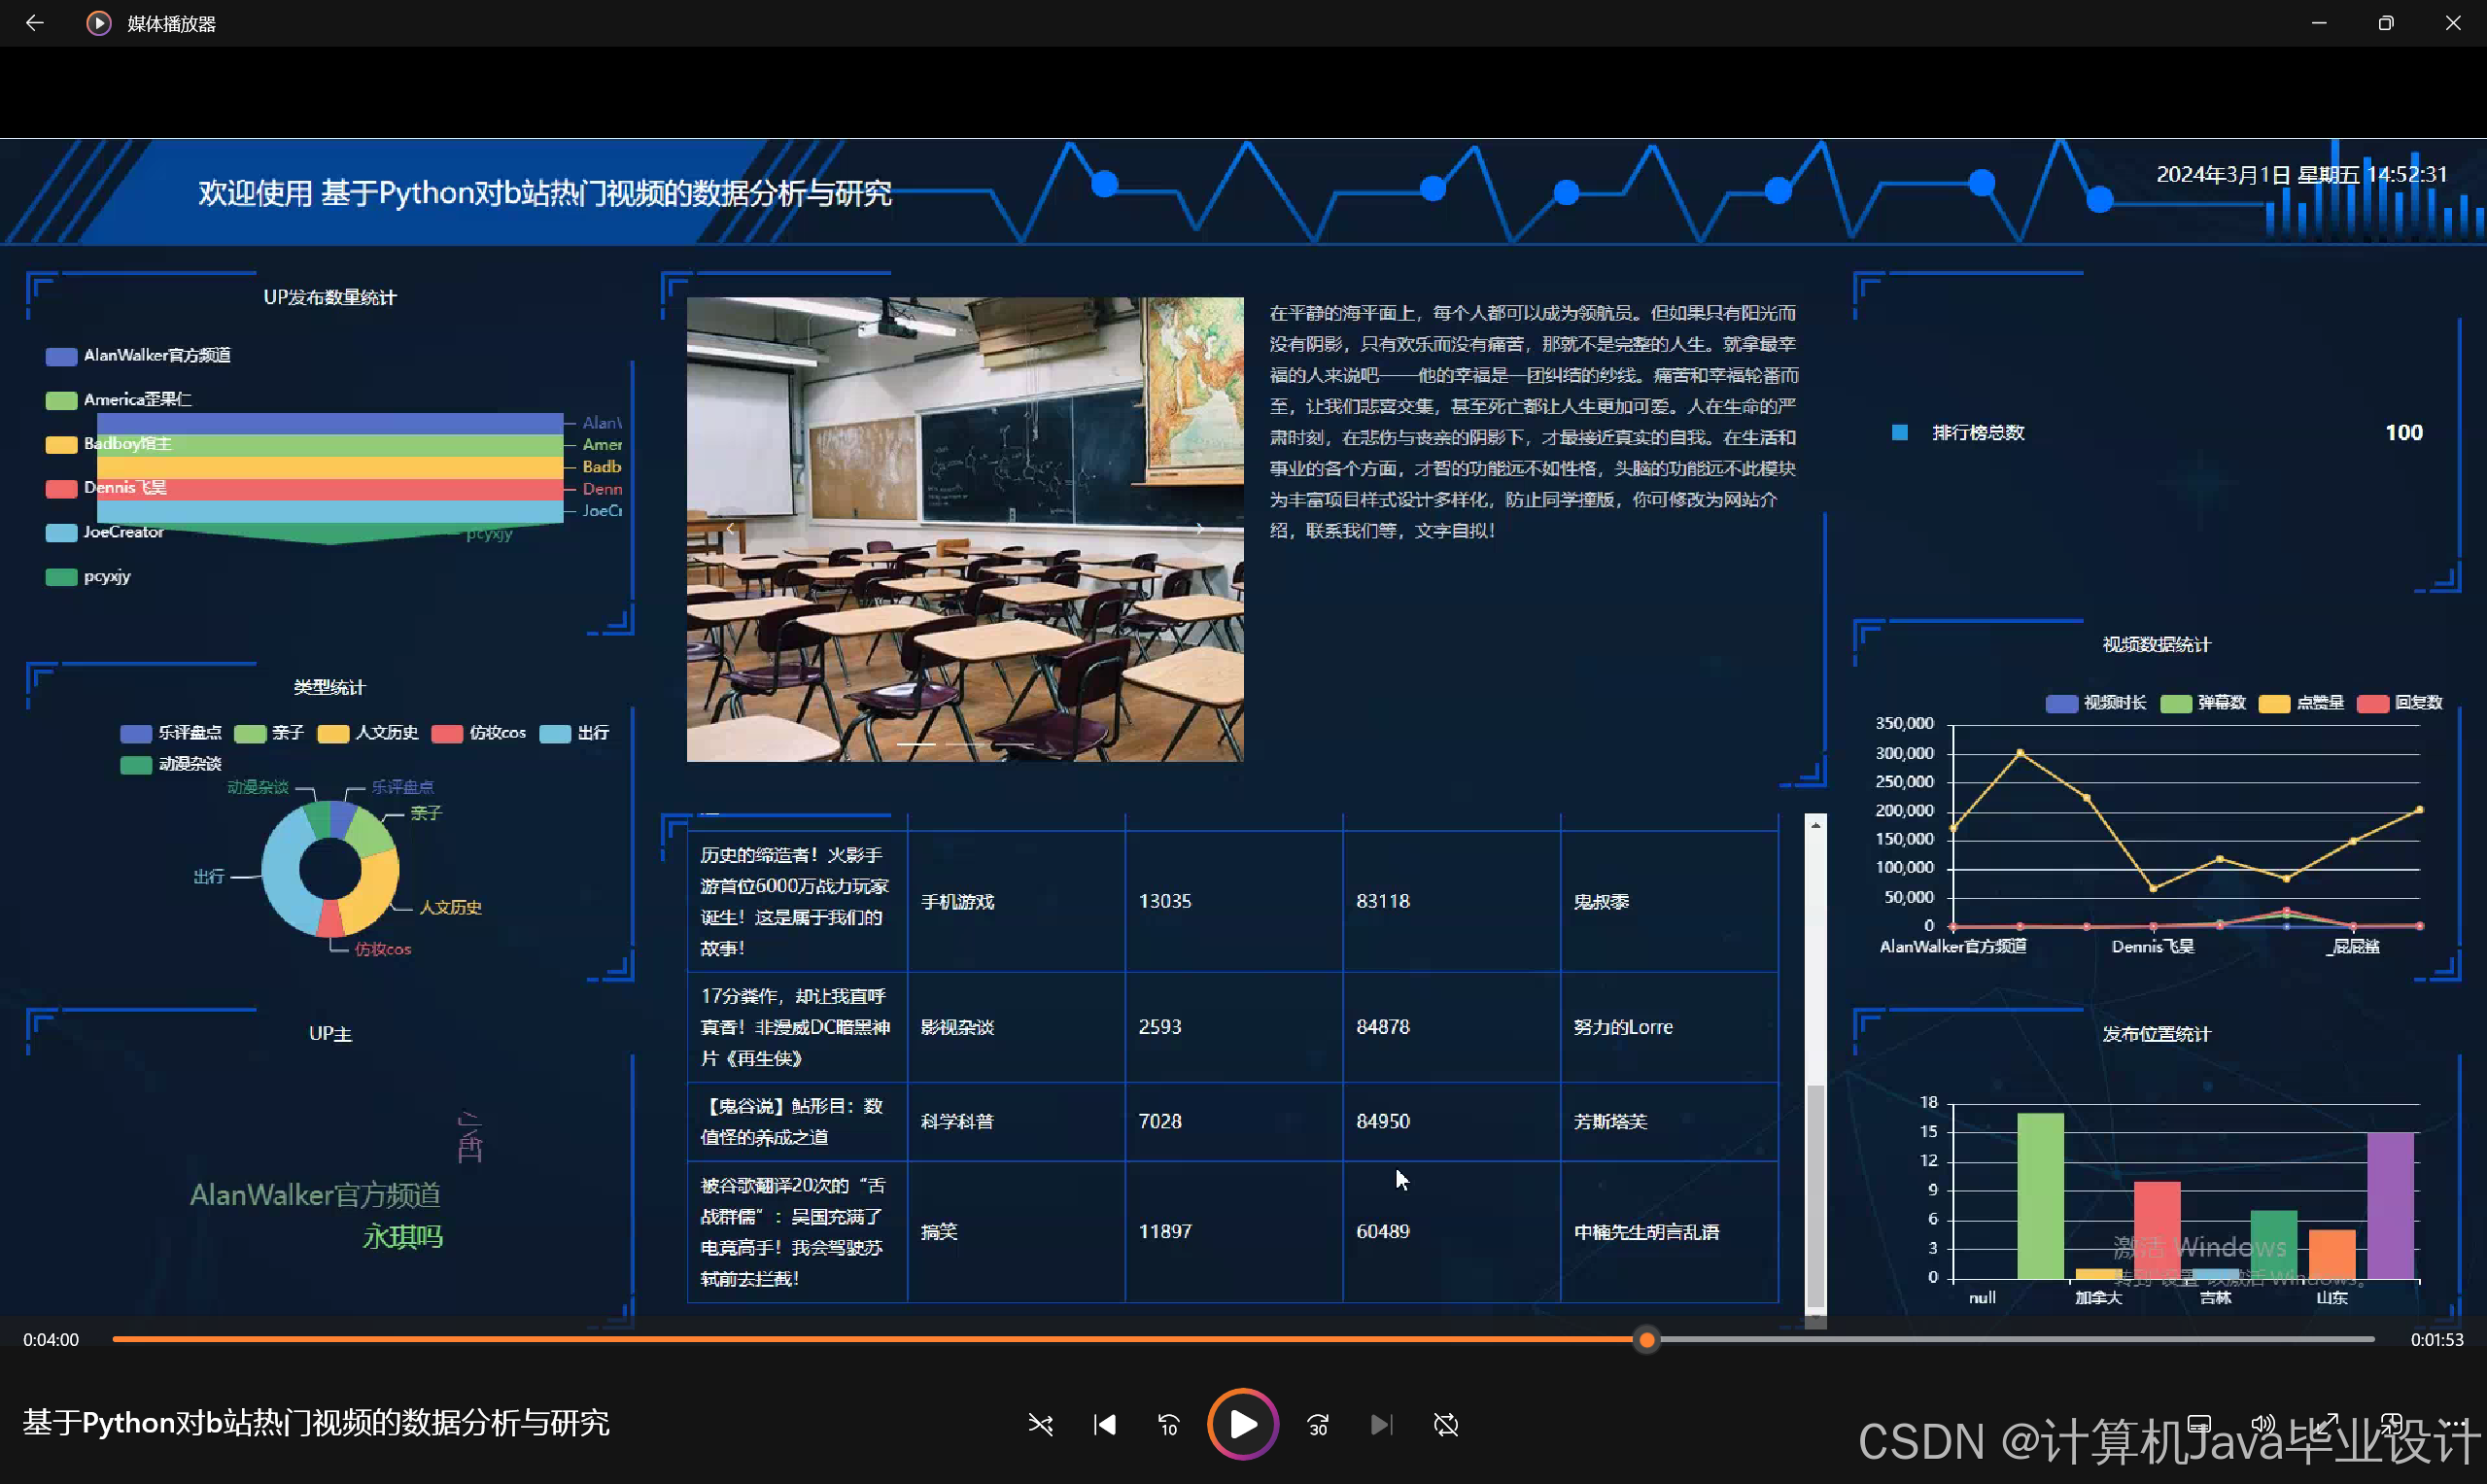
Task: Click the 动漫杂谈 legend item in 类型统计
Action: click(171, 764)
